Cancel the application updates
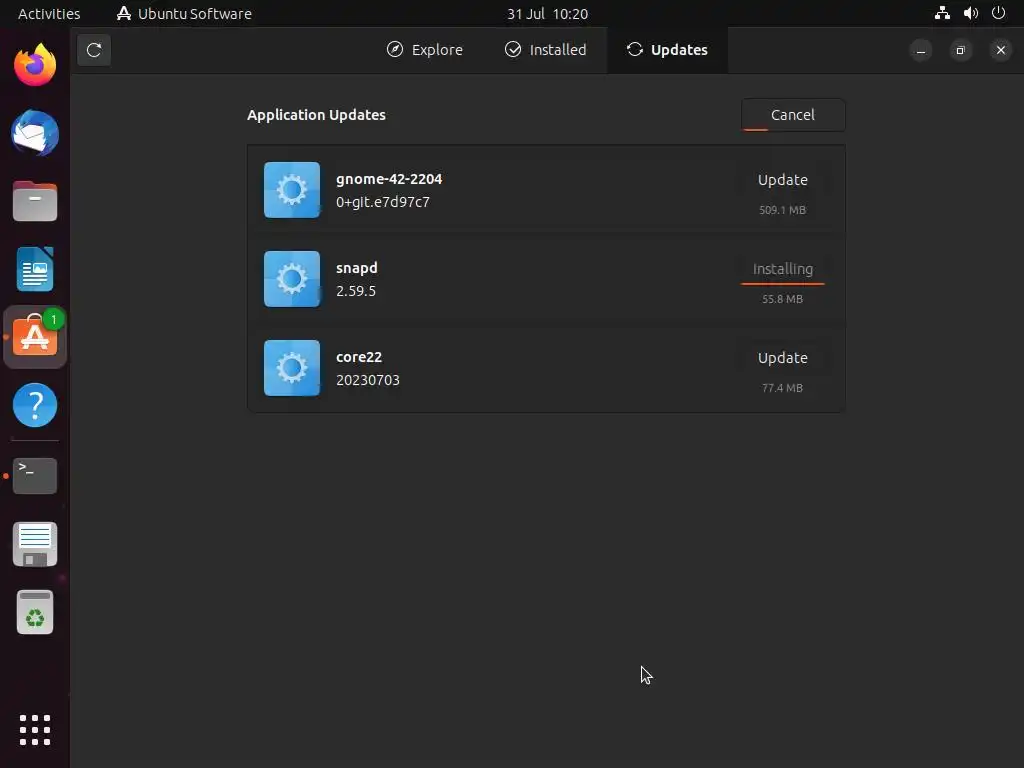This screenshot has height=768, width=1024. (x=793, y=115)
